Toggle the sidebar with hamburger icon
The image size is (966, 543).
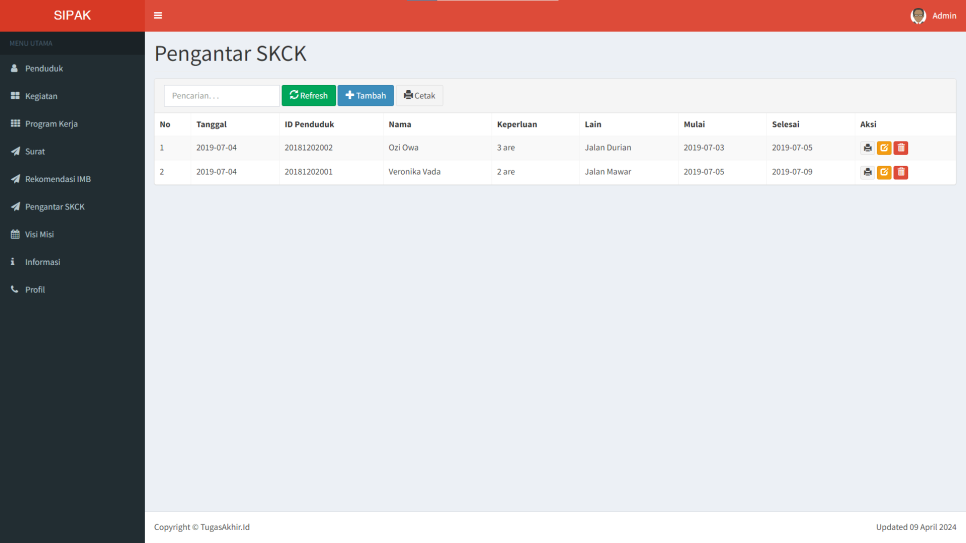pyautogui.click(x=158, y=15)
